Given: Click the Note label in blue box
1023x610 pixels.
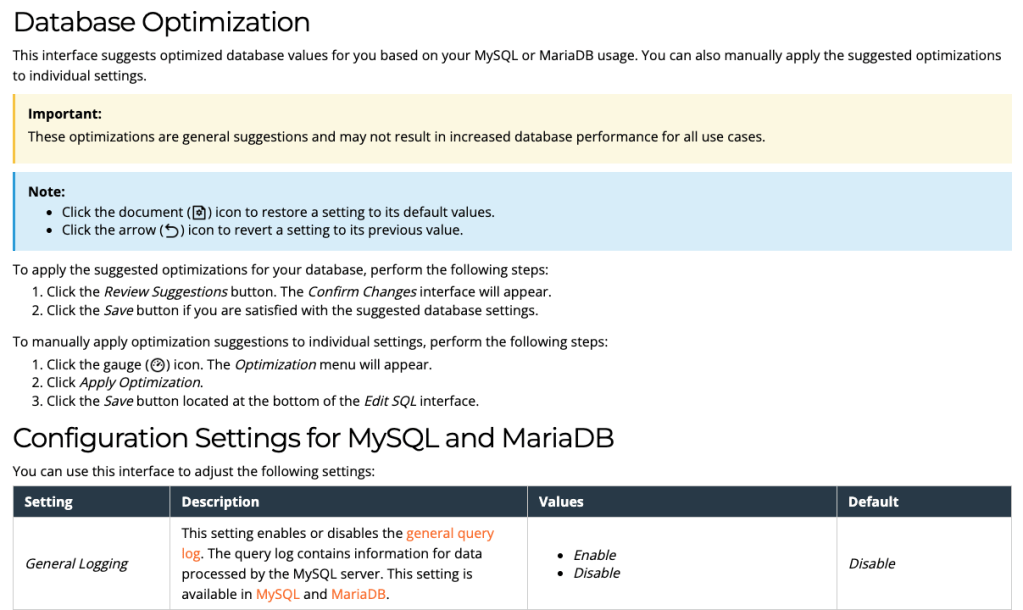Looking at the screenshot, I should pyautogui.click(x=46, y=191).
